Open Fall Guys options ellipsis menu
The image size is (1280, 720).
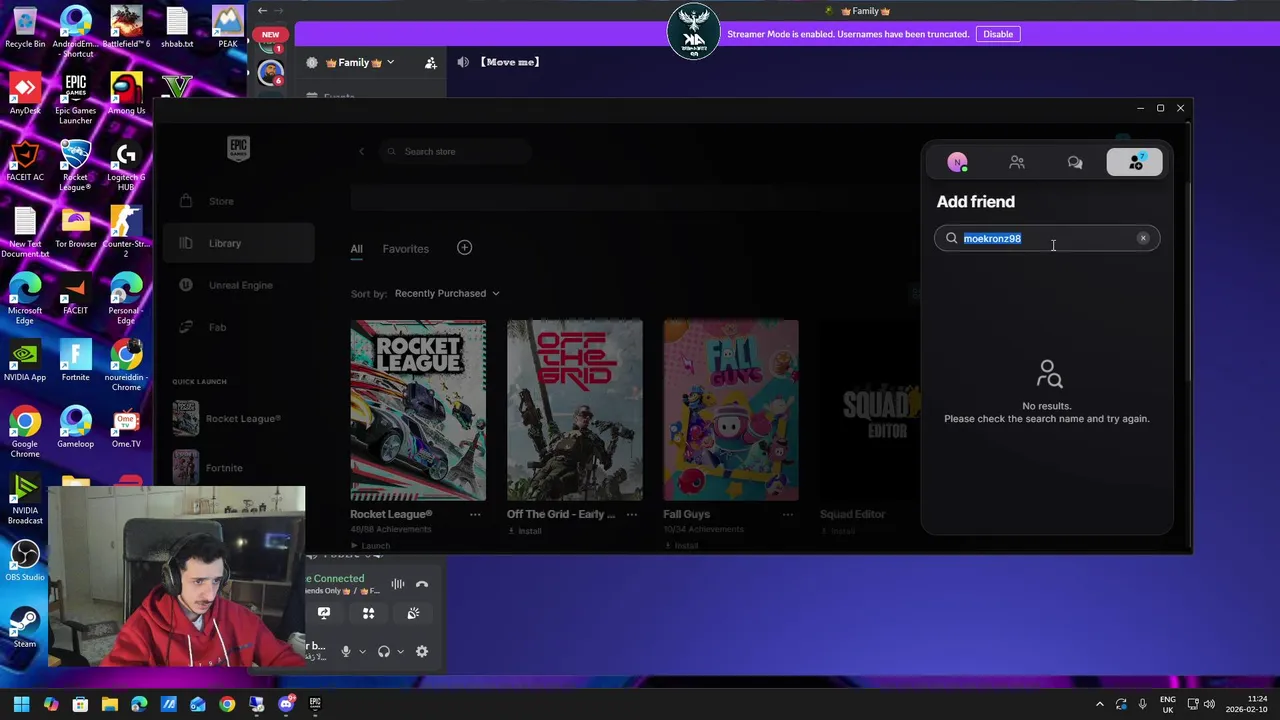(x=788, y=514)
